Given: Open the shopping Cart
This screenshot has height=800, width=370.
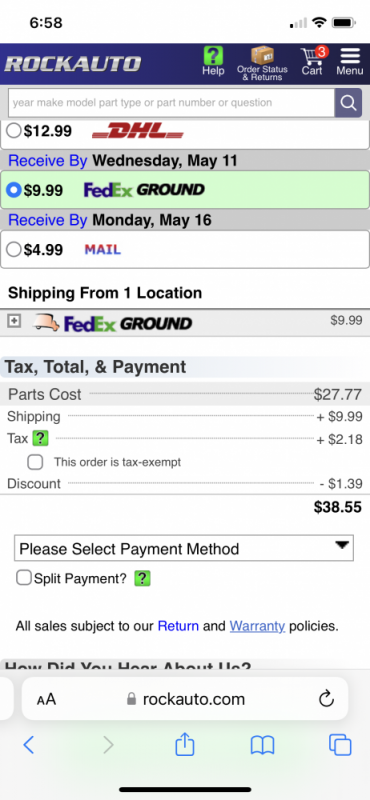Looking at the screenshot, I should (x=312, y=61).
